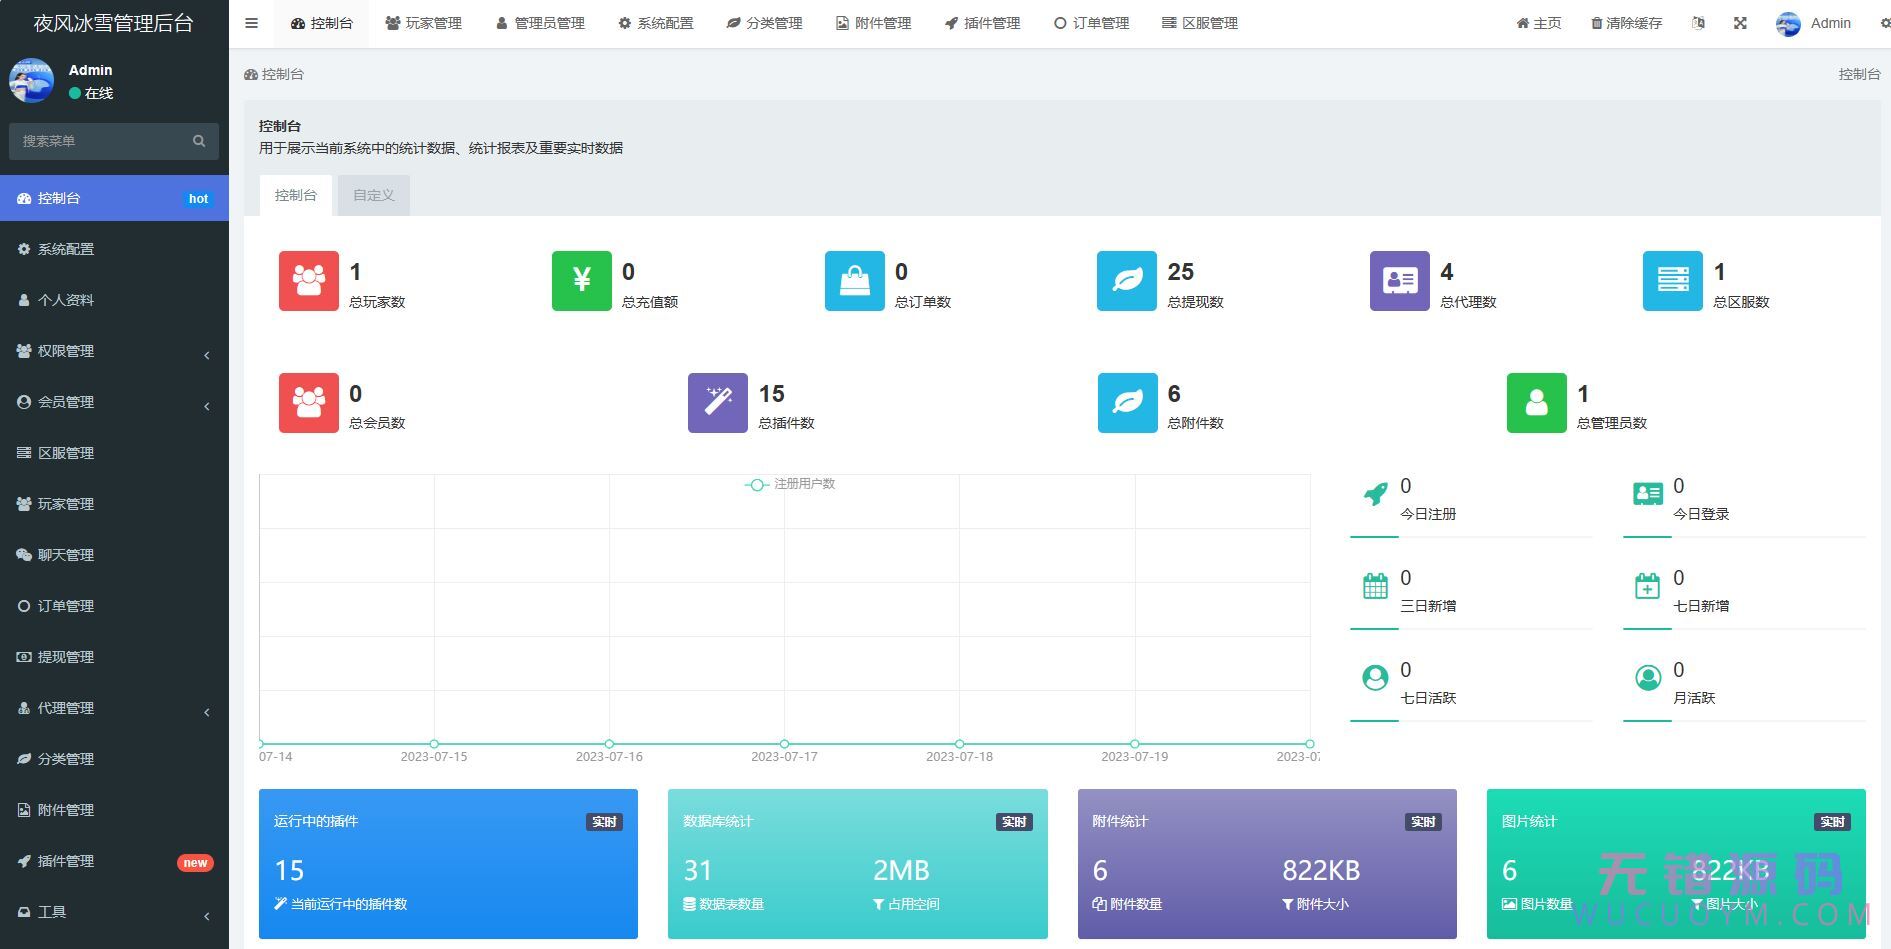Toggle the 注册用户数 chart legend
1891x949 pixels.
790,484
